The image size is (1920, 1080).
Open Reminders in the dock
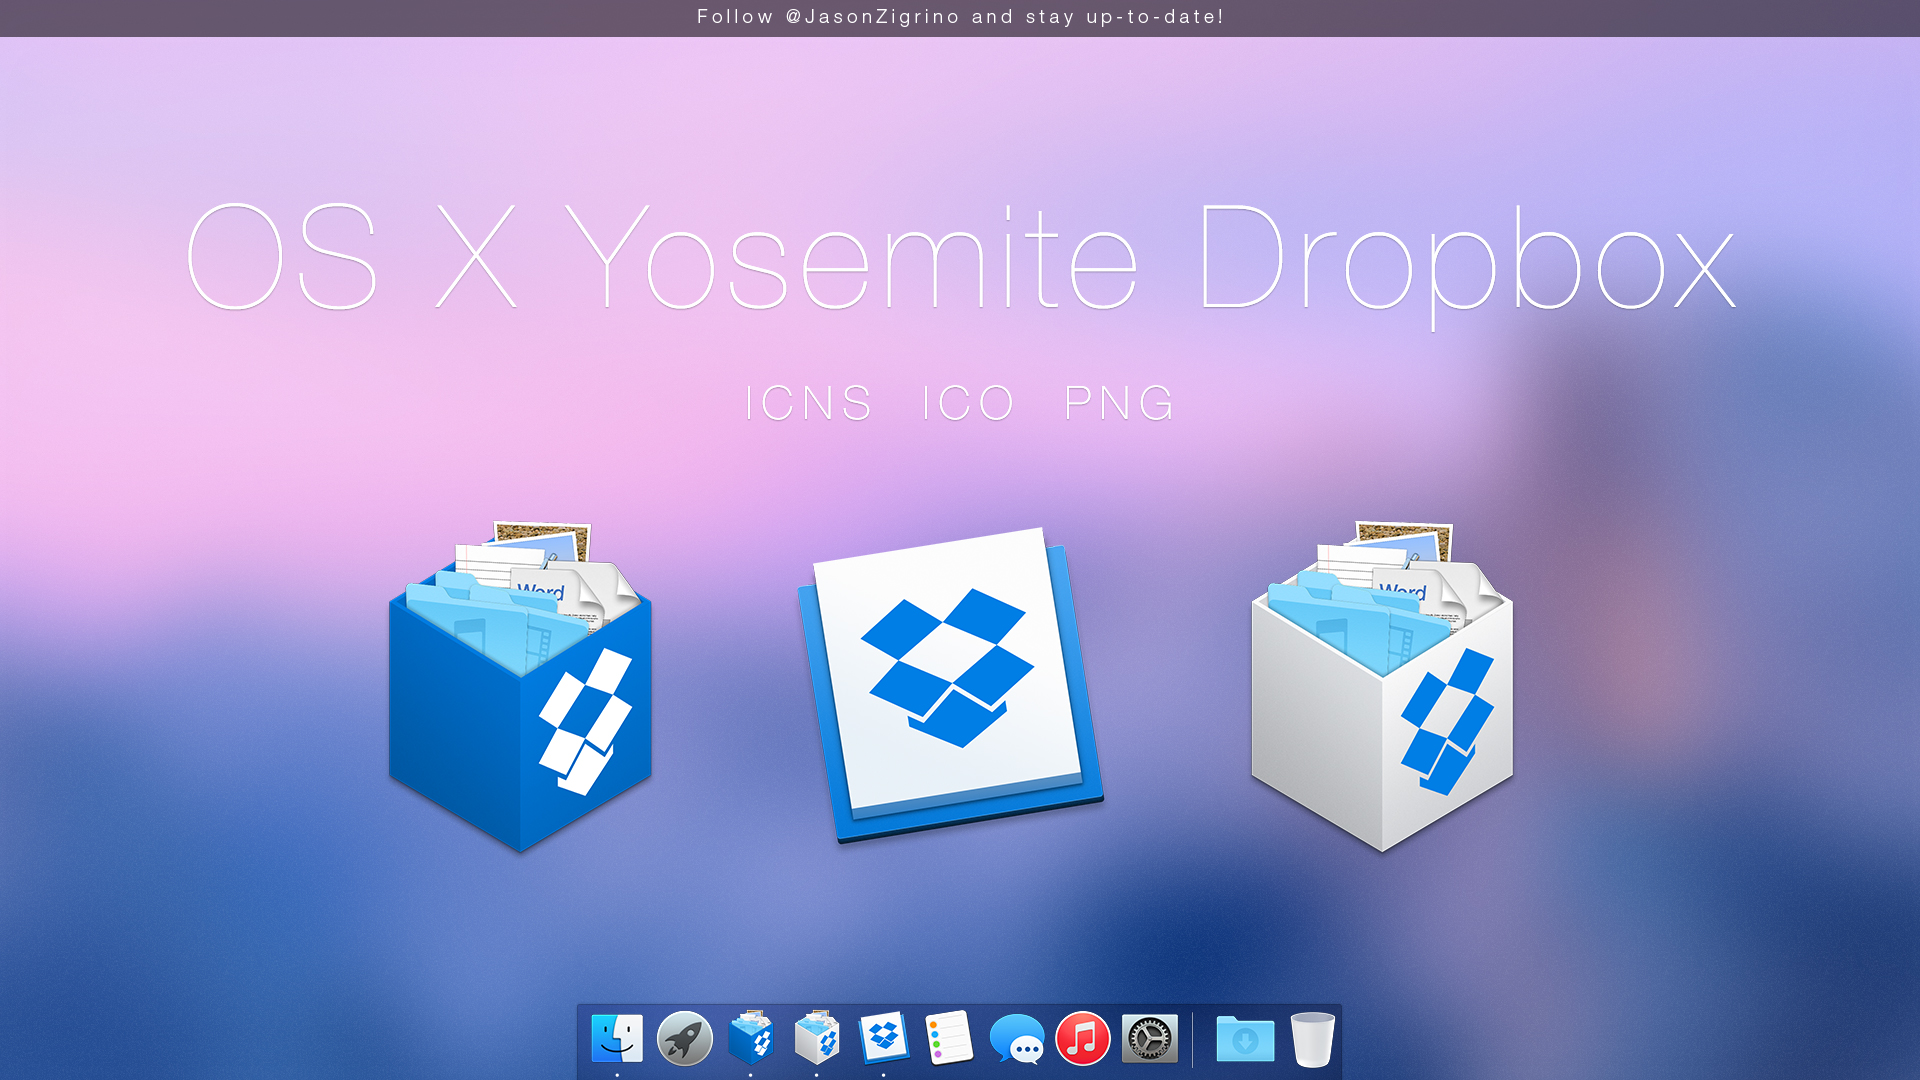949,1037
